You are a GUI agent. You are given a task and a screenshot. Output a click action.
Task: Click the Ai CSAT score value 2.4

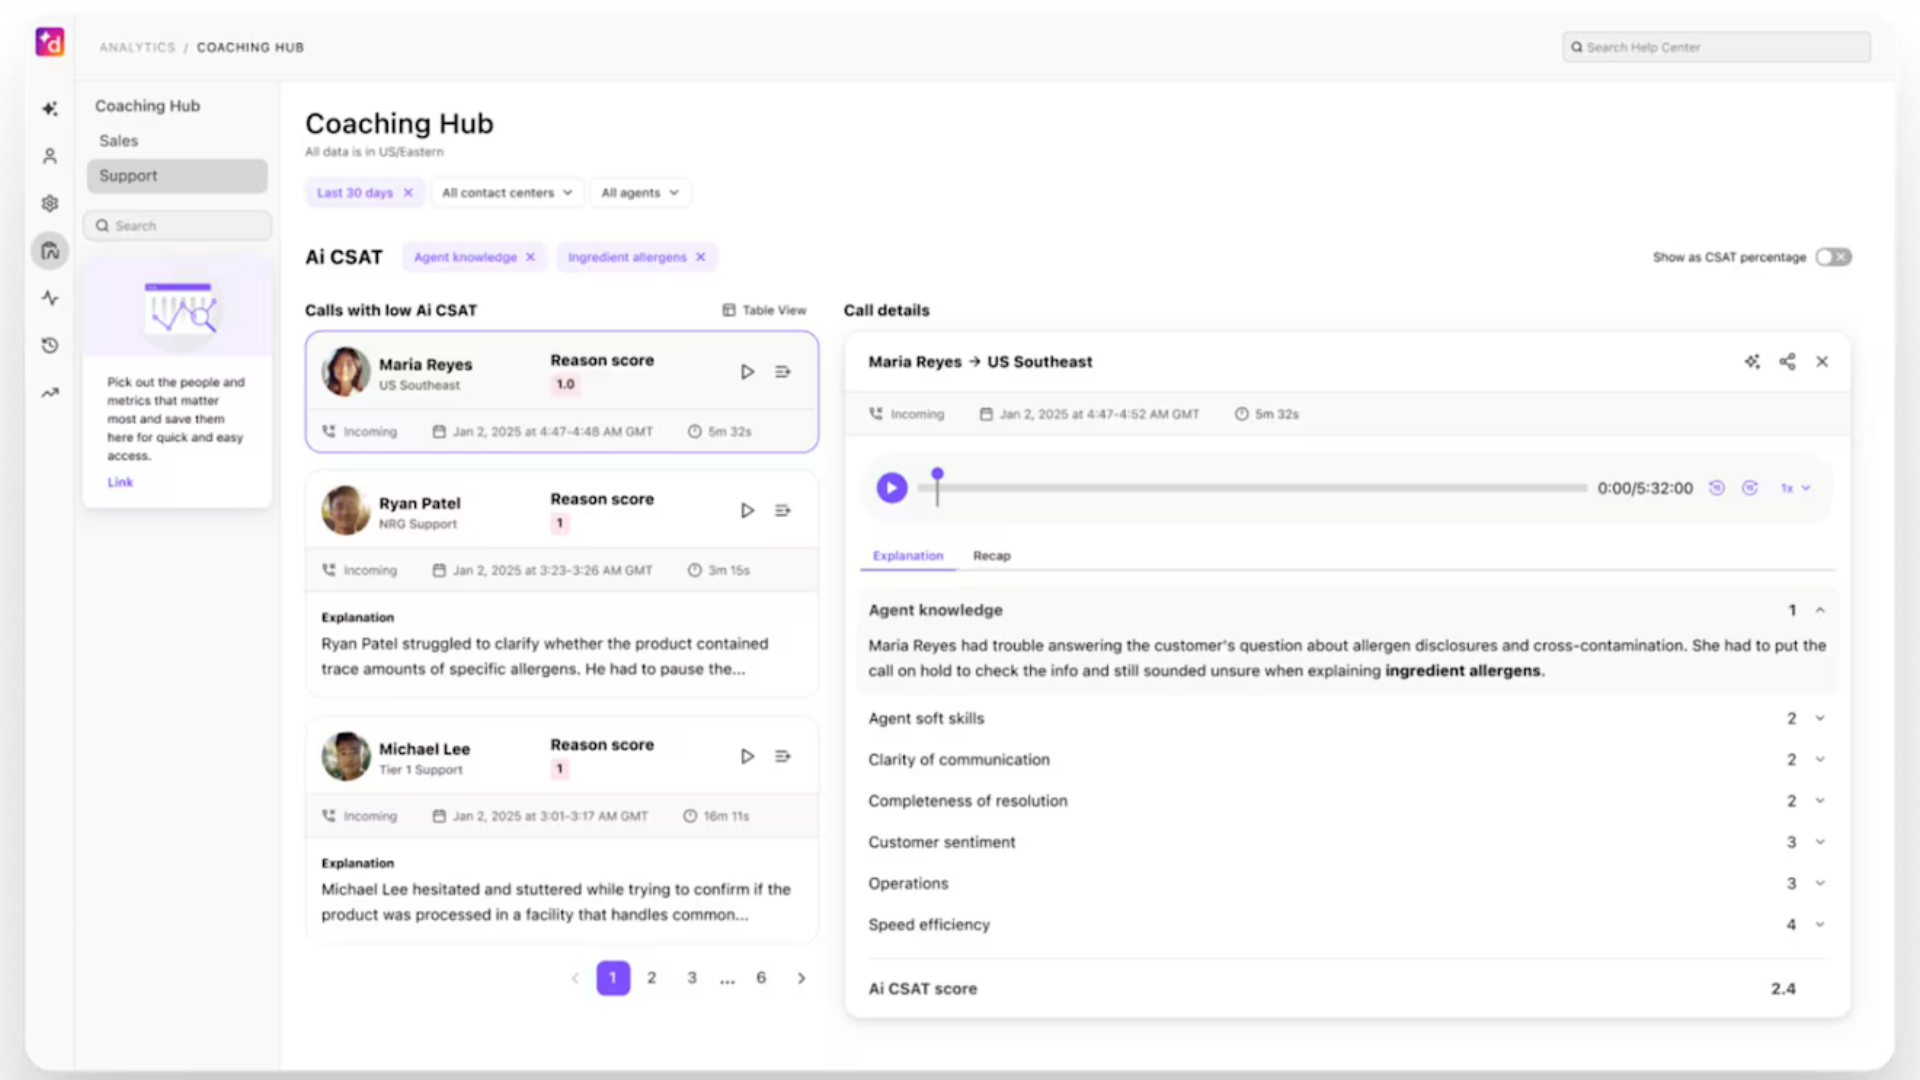click(1783, 989)
